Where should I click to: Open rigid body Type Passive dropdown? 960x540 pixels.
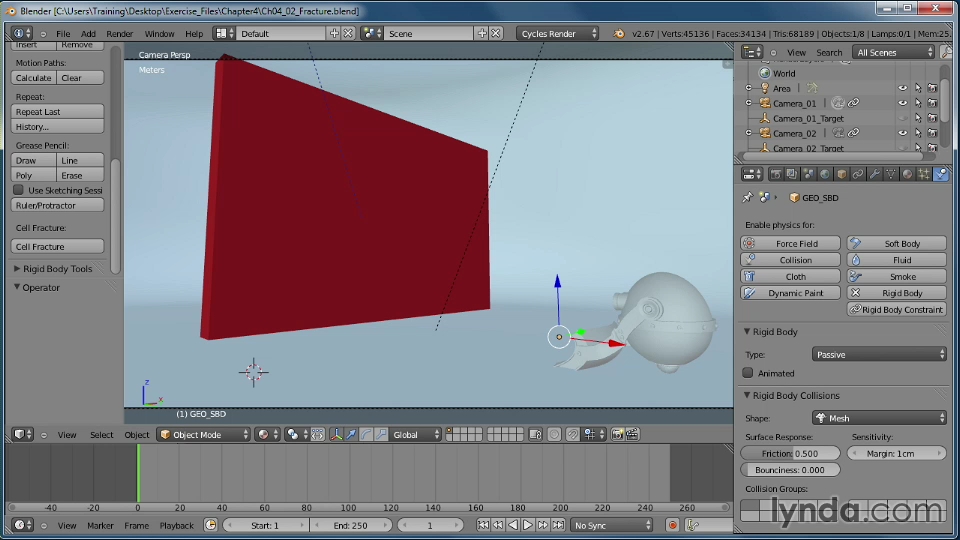pos(879,354)
